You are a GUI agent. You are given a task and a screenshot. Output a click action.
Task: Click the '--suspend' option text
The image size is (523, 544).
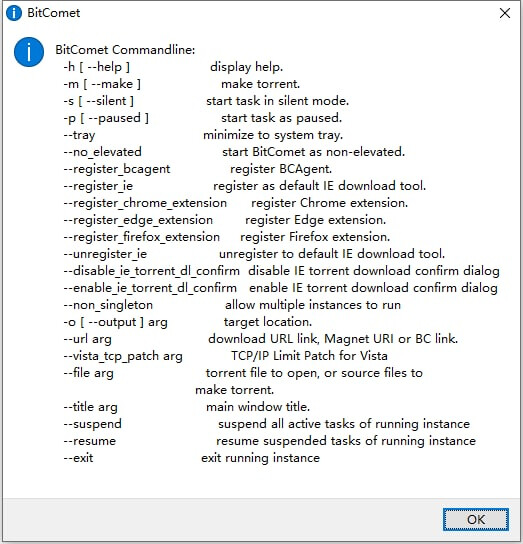[x=92, y=424]
